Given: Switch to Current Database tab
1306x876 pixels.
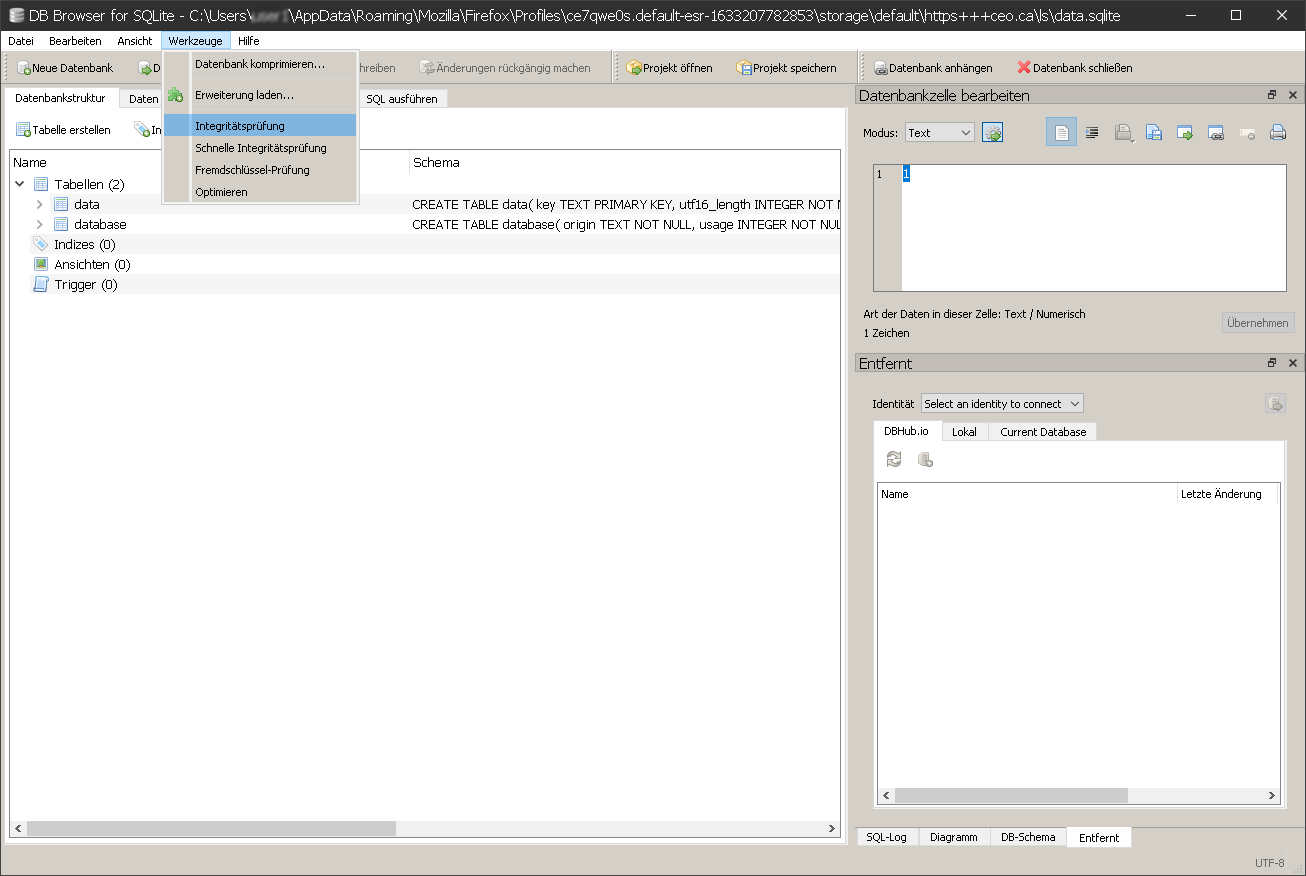Looking at the screenshot, I should [1043, 432].
